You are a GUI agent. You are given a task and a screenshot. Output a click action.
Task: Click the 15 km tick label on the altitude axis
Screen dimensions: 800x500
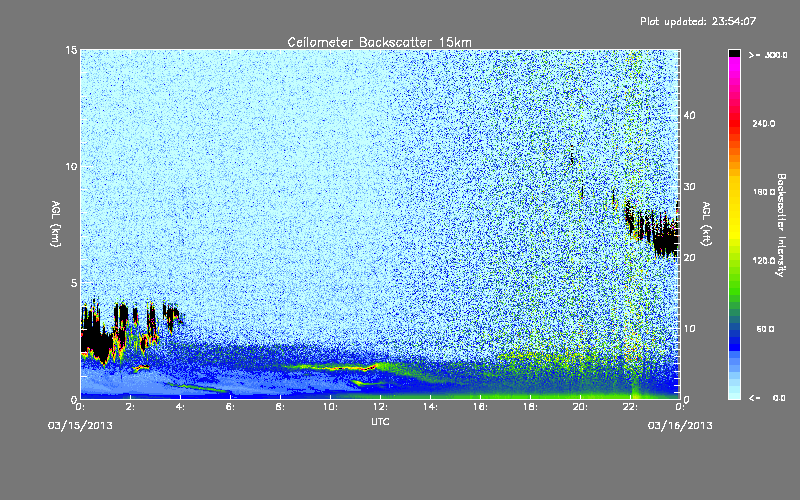click(x=71, y=50)
